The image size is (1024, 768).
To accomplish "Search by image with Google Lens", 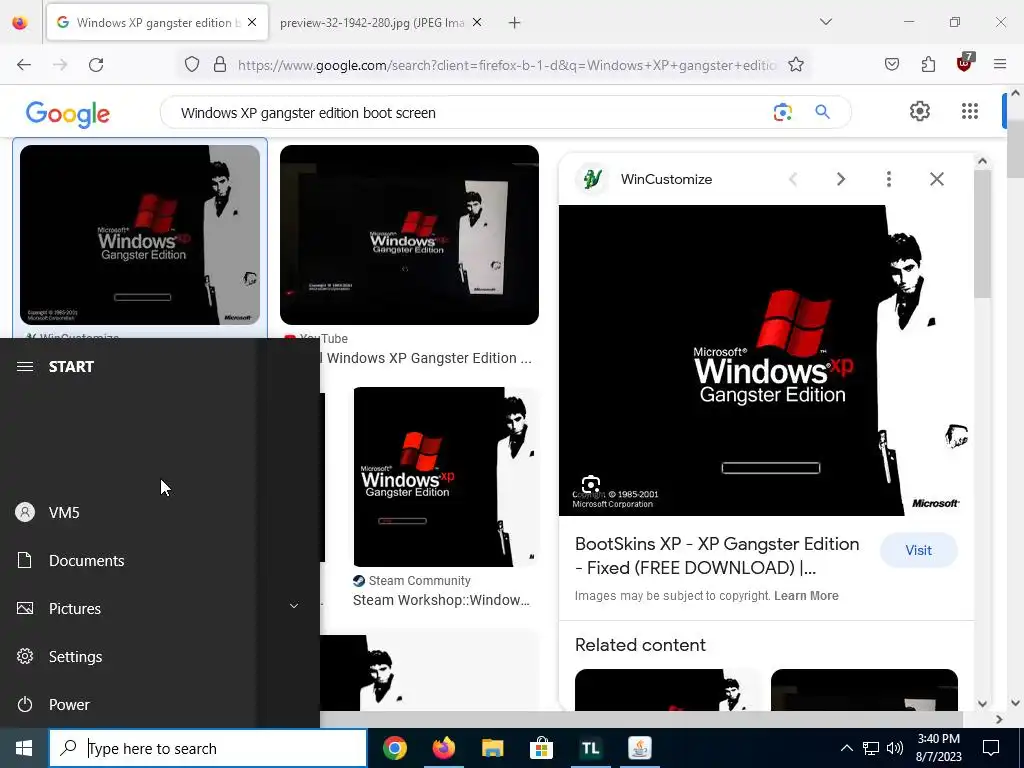I will [x=782, y=112].
